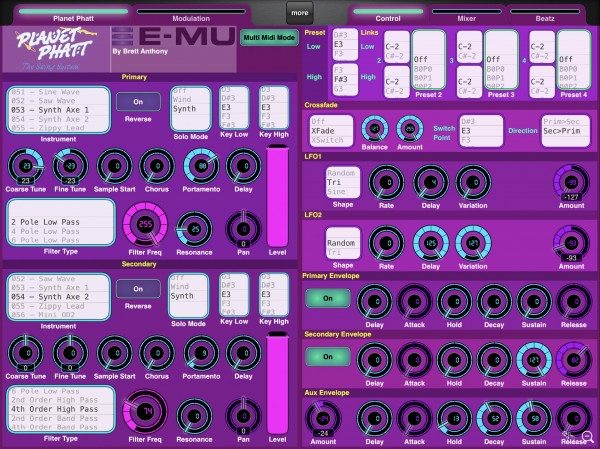Image resolution: width=600 pixels, height=449 pixels.
Task: Open the LFO2 Shape picker
Action: pyautogui.click(x=343, y=243)
